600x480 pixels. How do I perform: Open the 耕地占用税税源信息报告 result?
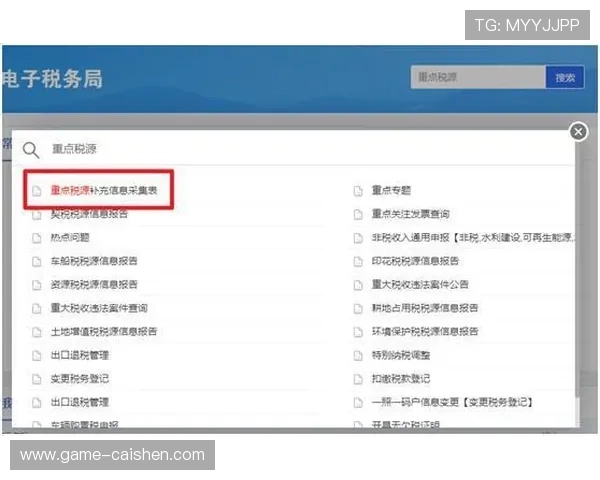[x=425, y=308]
